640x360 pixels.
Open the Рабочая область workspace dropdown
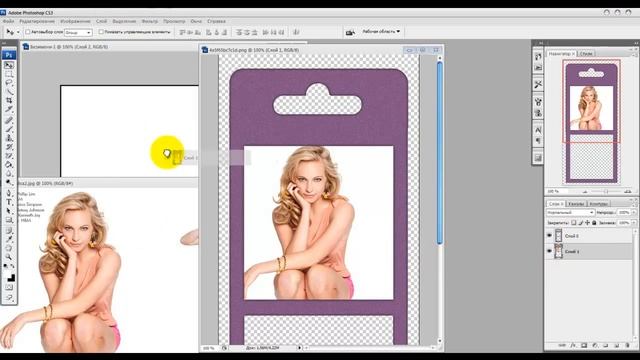pyautogui.click(x=381, y=31)
